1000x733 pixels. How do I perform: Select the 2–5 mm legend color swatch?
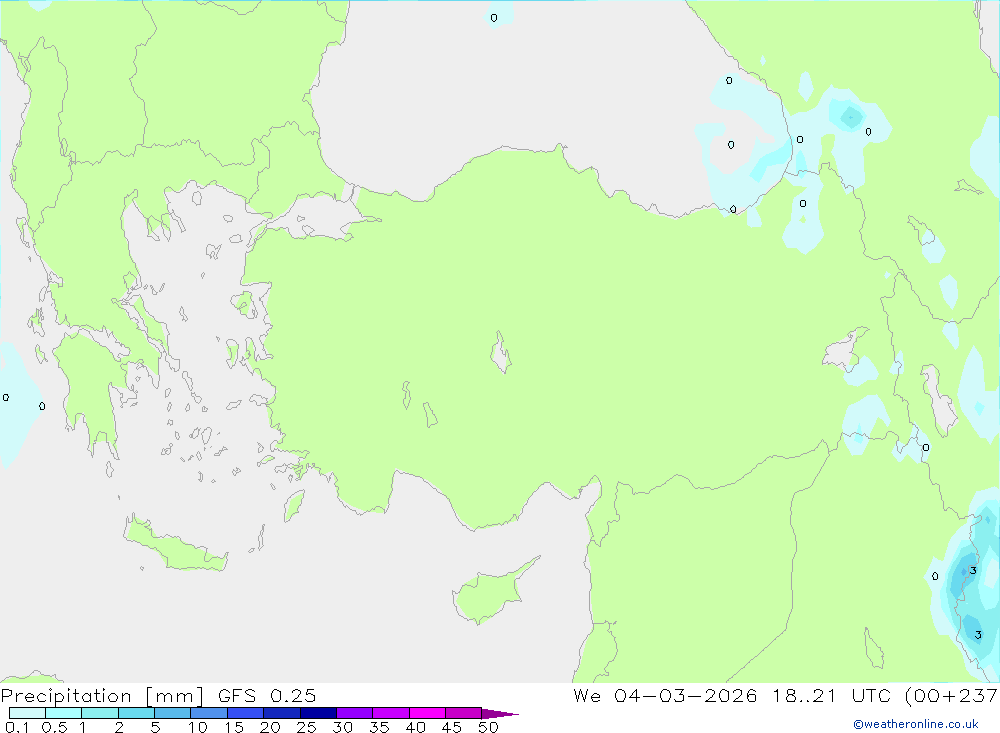coord(136,713)
